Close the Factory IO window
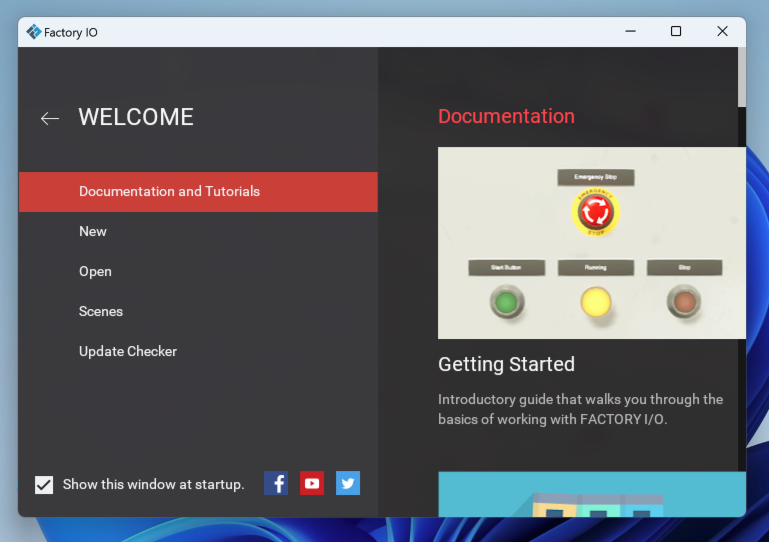The image size is (769, 542). 722,31
